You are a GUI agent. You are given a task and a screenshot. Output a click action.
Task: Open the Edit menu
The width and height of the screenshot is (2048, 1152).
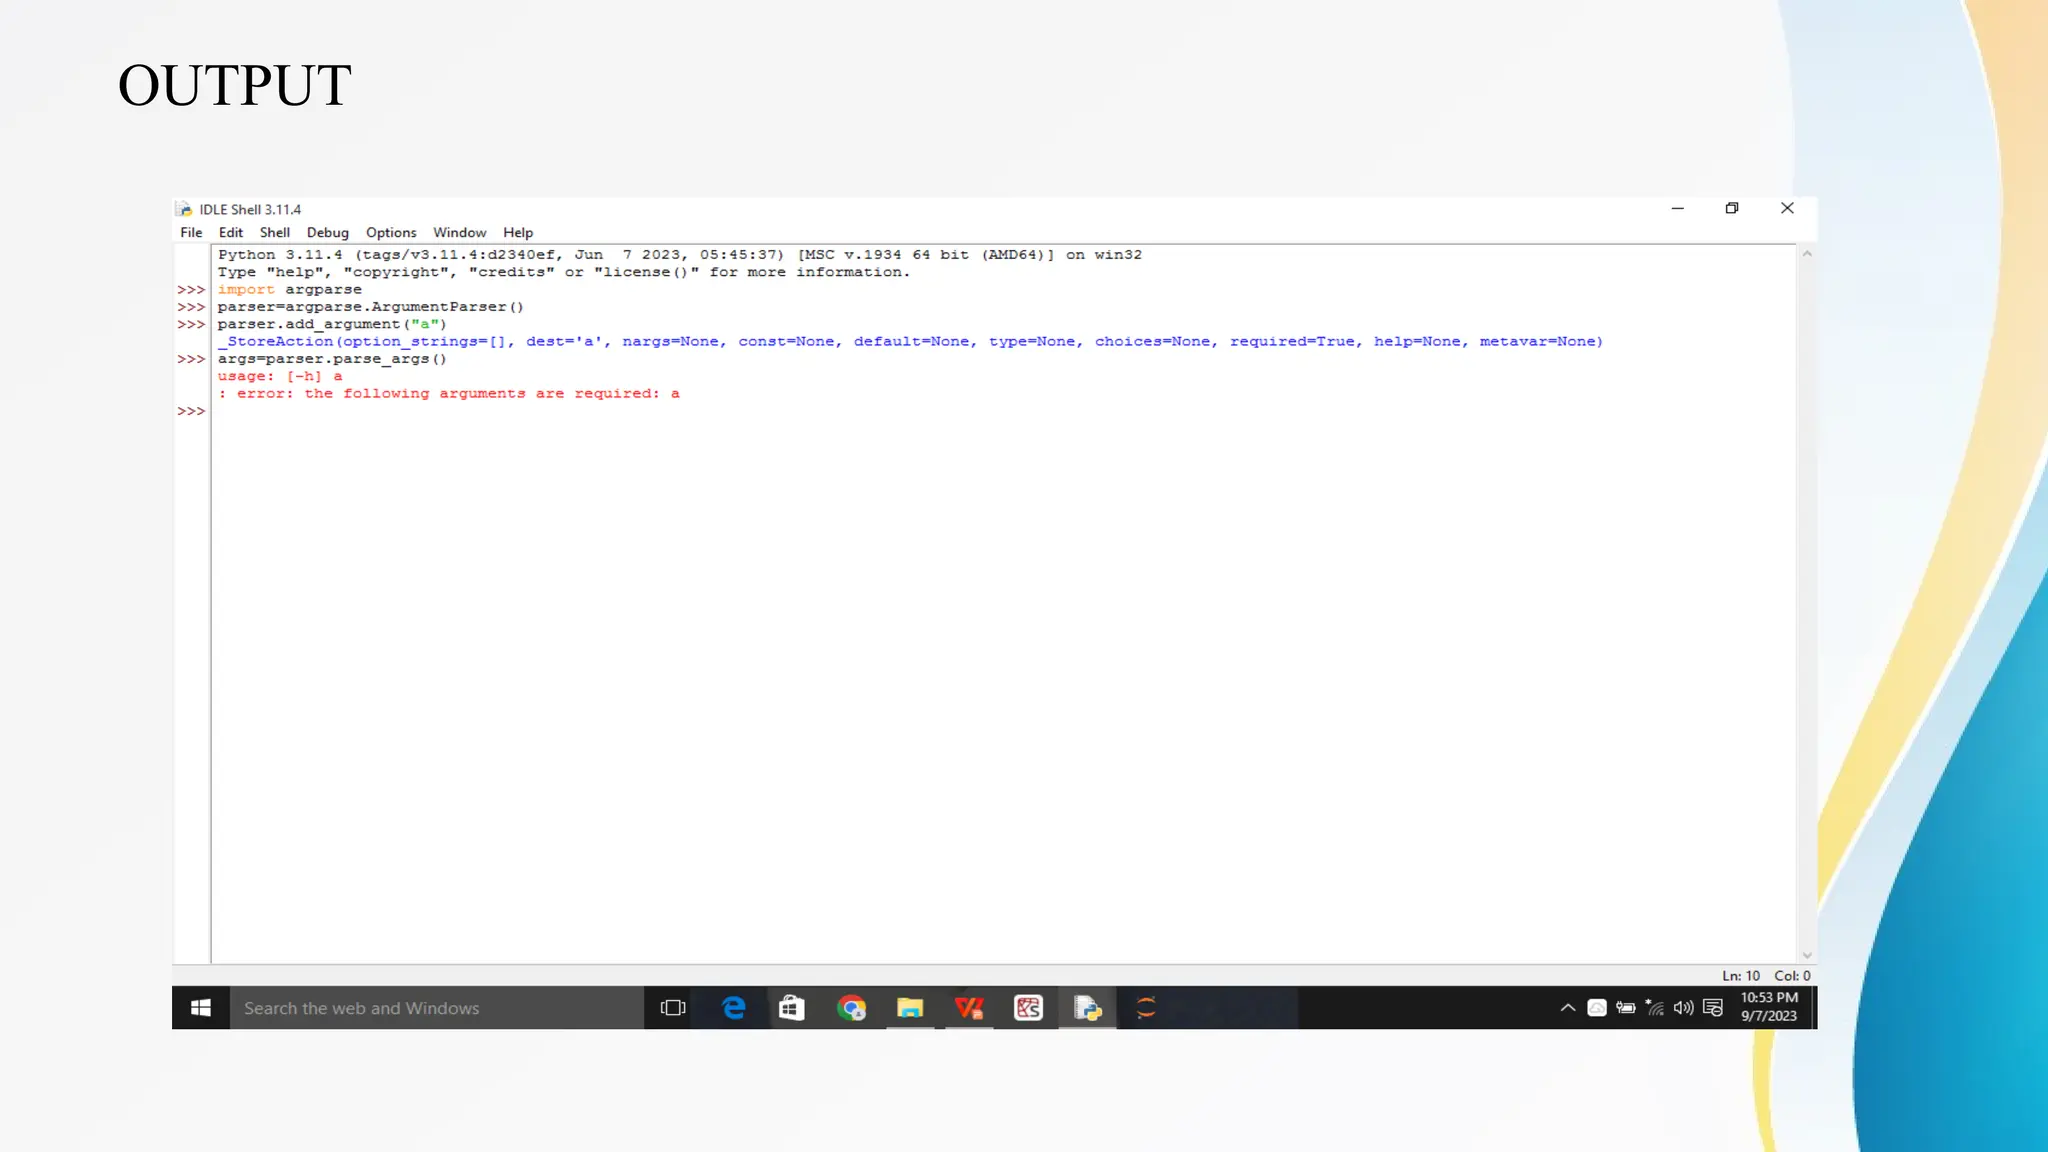(230, 232)
